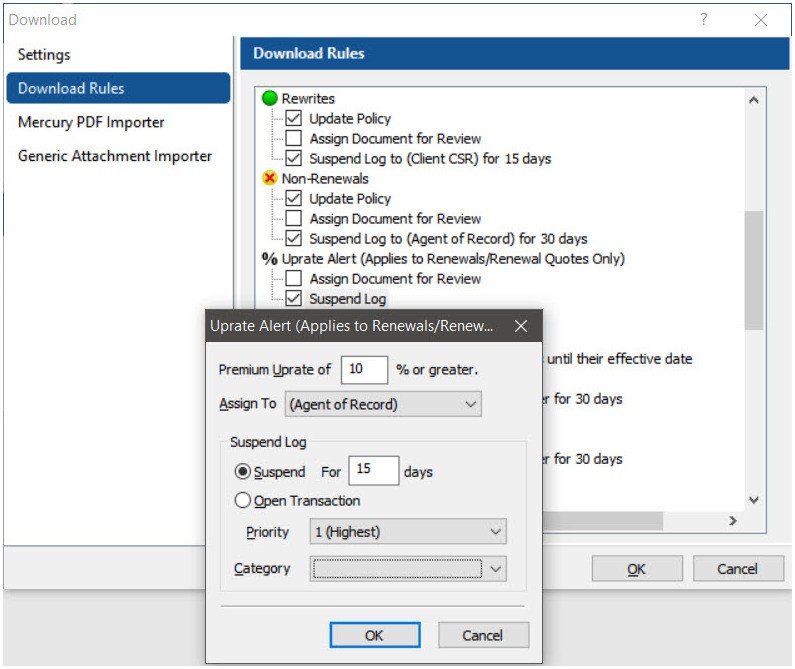Click the vertical scrollbar down arrow
This screenshot has height=669, width=795.
pos(753,500)
